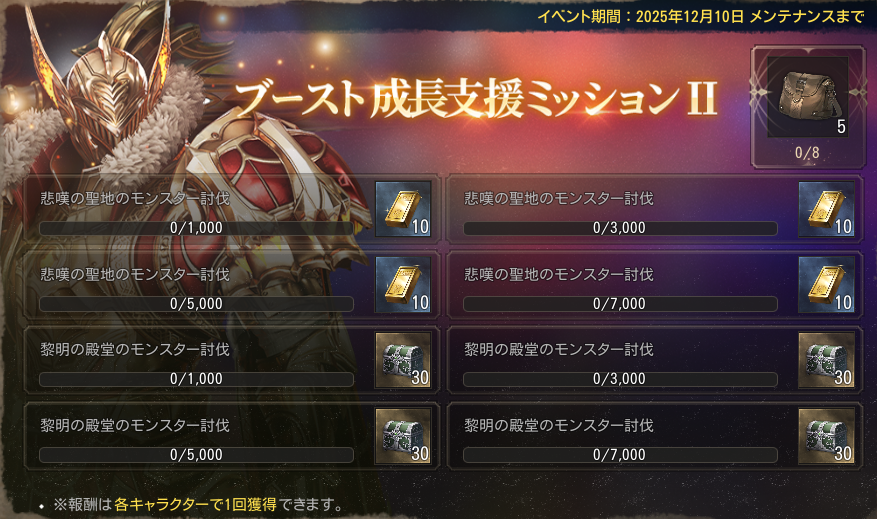Click the 0/1,000 progress bar for 悲嘆の聖地
877x519 pixels.
tap(196, 228)
